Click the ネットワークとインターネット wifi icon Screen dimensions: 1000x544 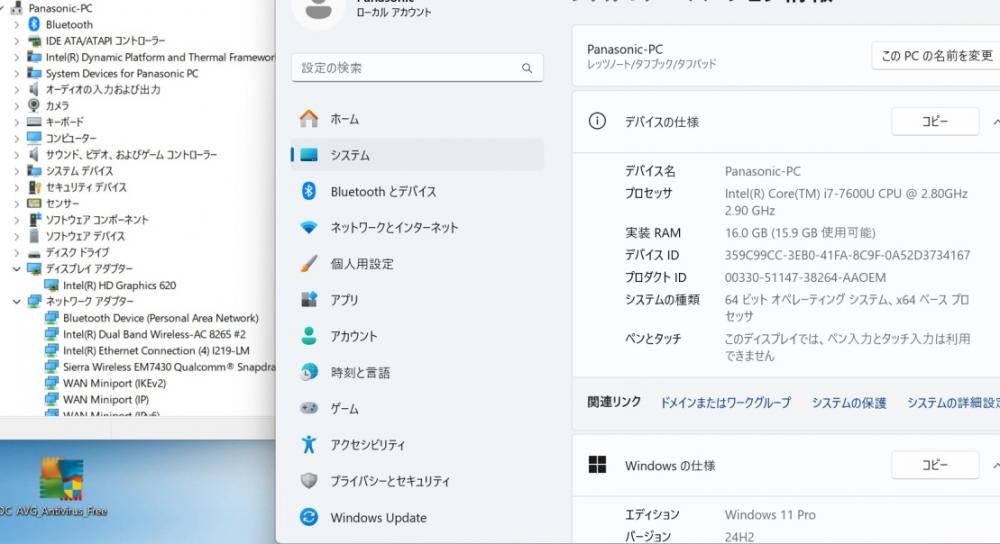[309, 227]
